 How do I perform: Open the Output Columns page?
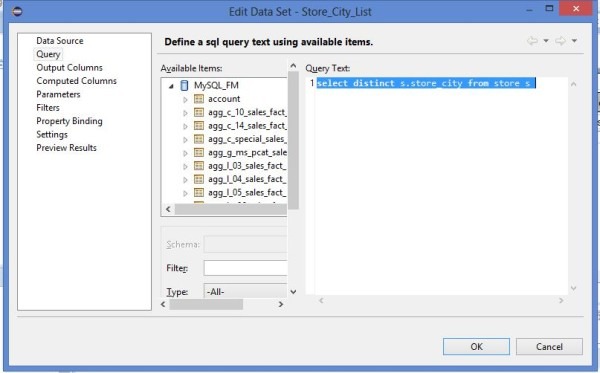point(70,67)
